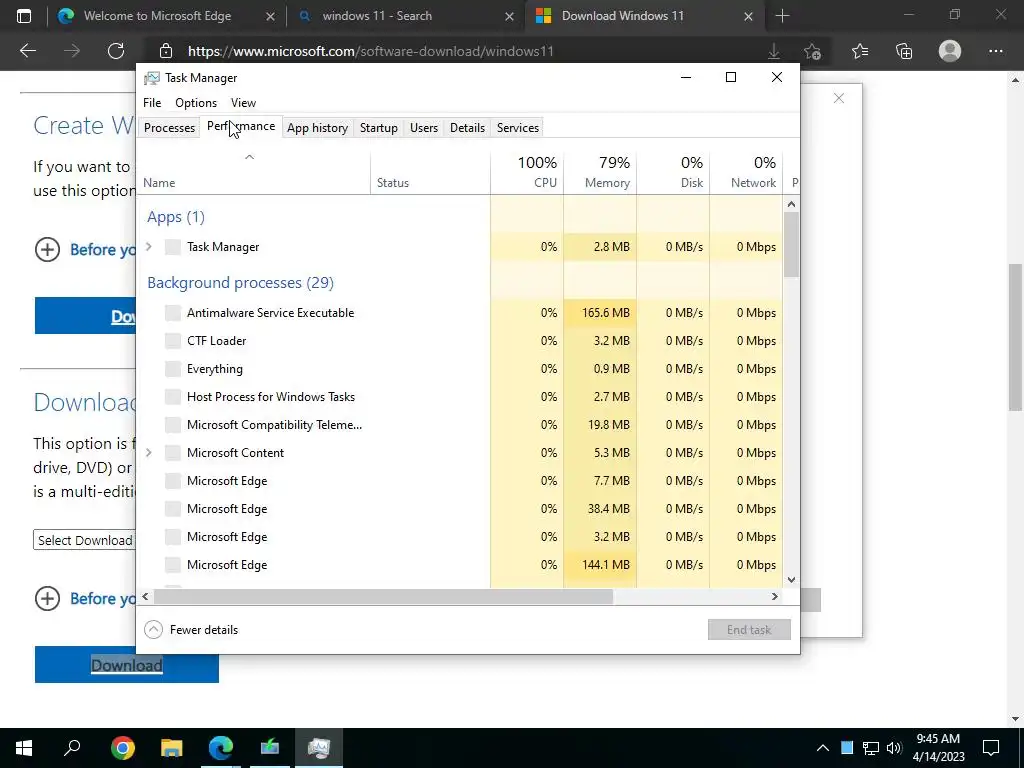
Task: Click the Everything process icon
Action: click(x=173, y=369)
